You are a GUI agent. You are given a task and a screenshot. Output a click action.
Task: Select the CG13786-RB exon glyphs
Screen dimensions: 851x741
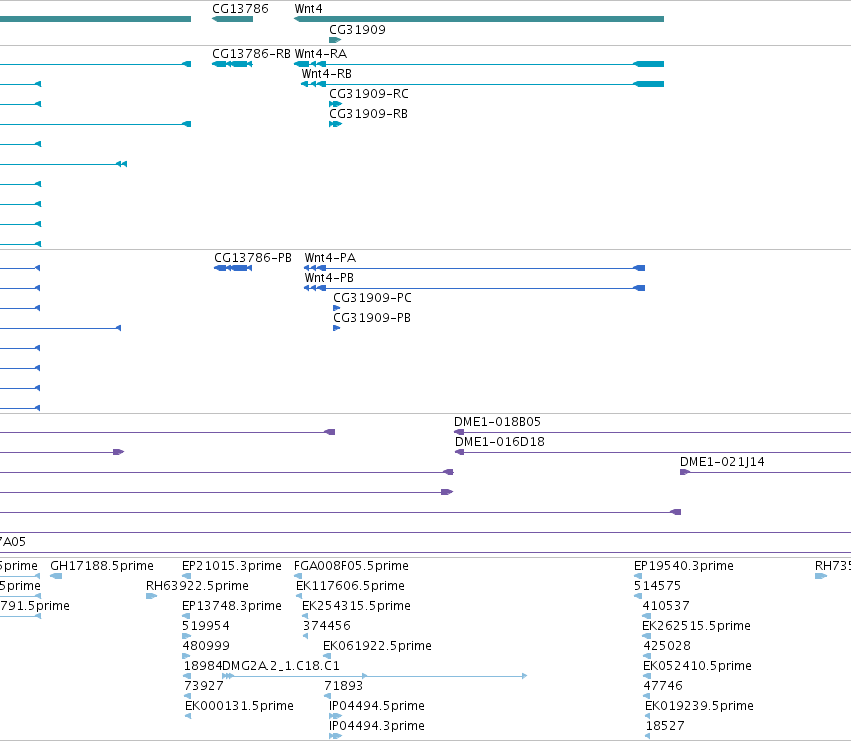(232, 64)
